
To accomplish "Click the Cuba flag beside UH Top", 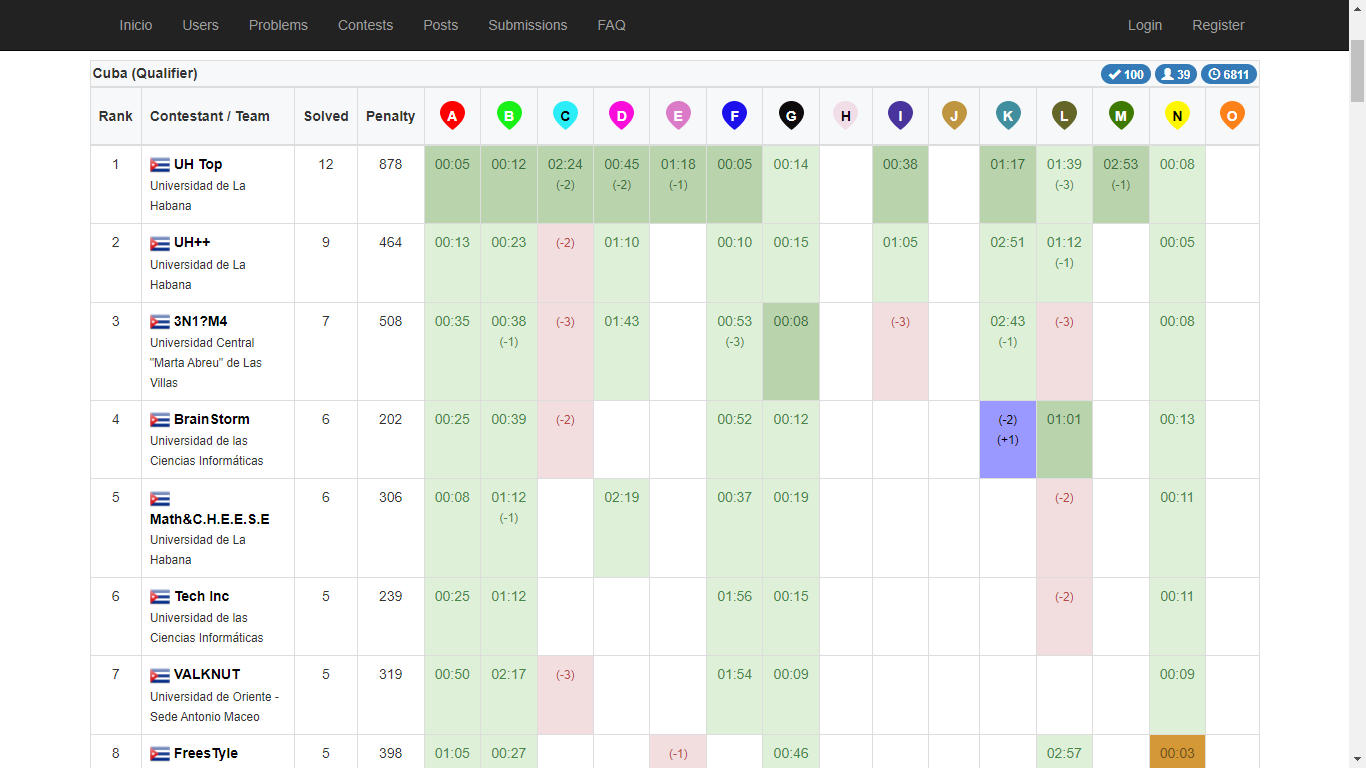I will pyautogui.click(x=160, y=165).
